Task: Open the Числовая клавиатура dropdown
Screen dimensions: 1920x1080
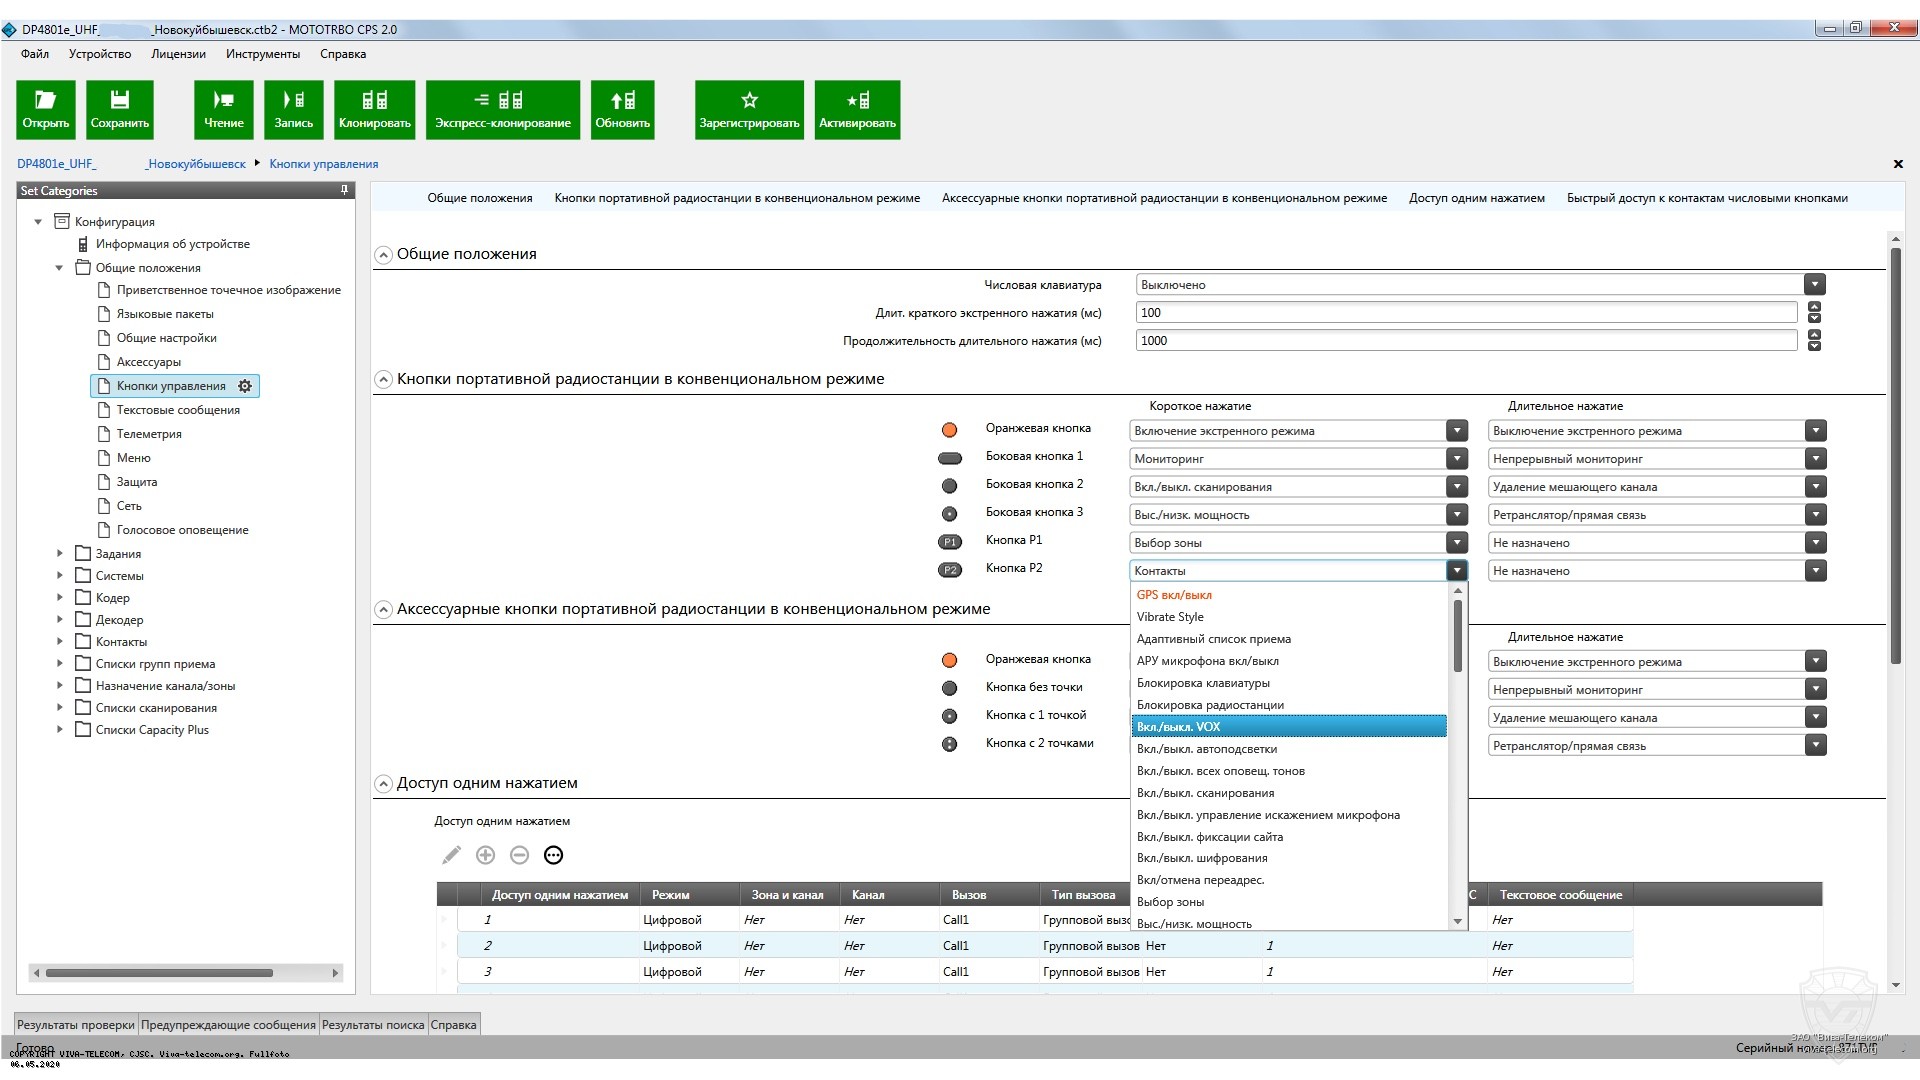Action: point(1814,285)
